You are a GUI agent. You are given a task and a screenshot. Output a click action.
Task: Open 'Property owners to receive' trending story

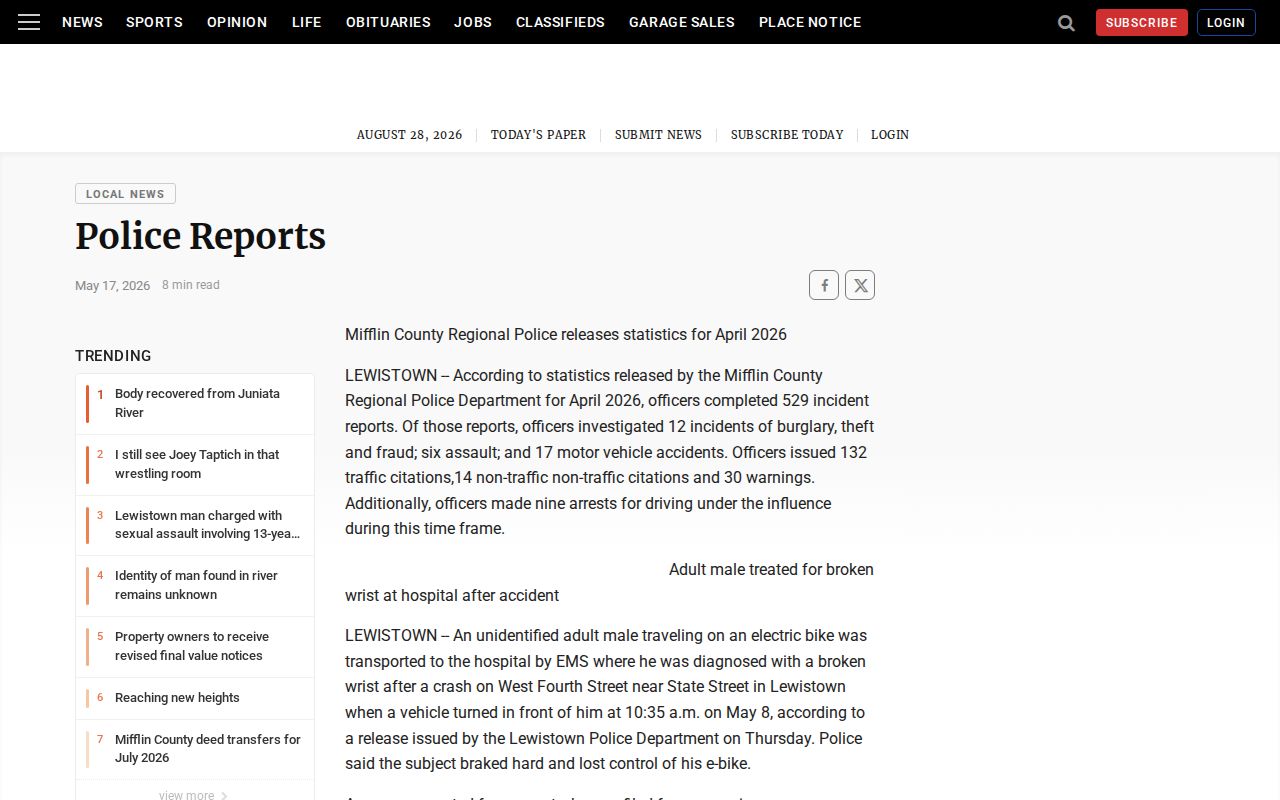(x=192, y=646)
